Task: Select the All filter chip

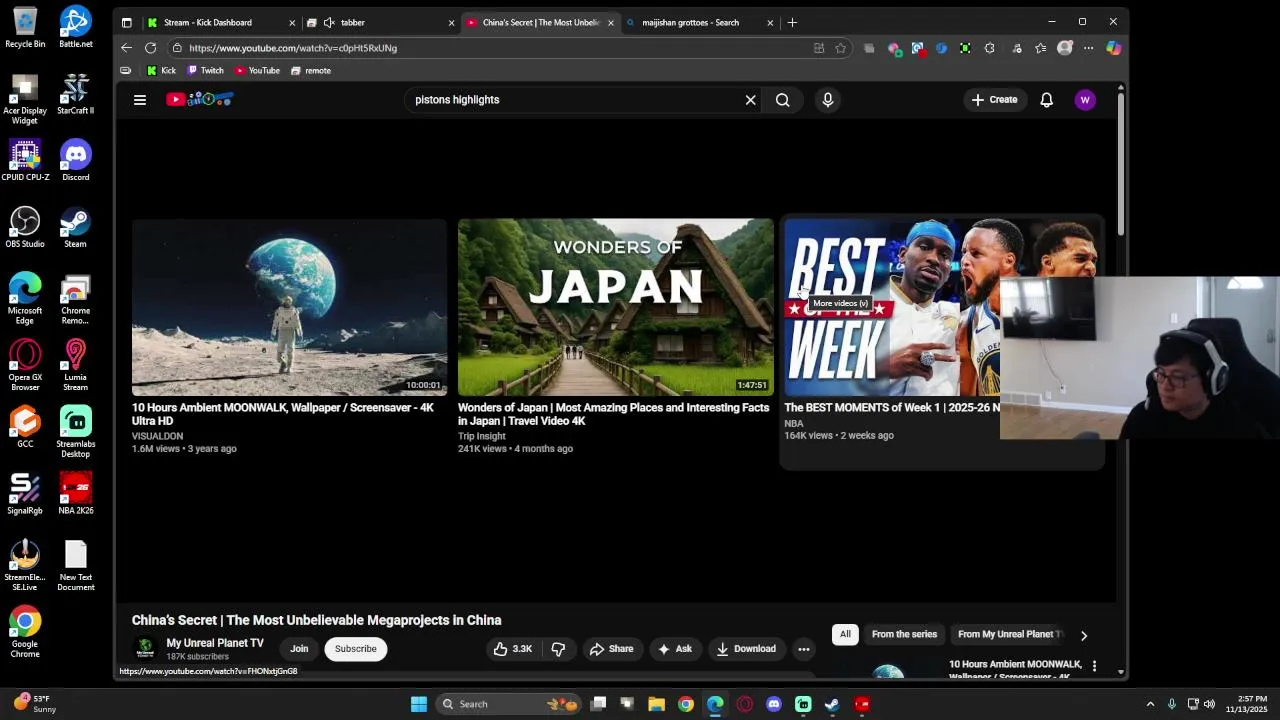Action: click(x=845, y=634)
